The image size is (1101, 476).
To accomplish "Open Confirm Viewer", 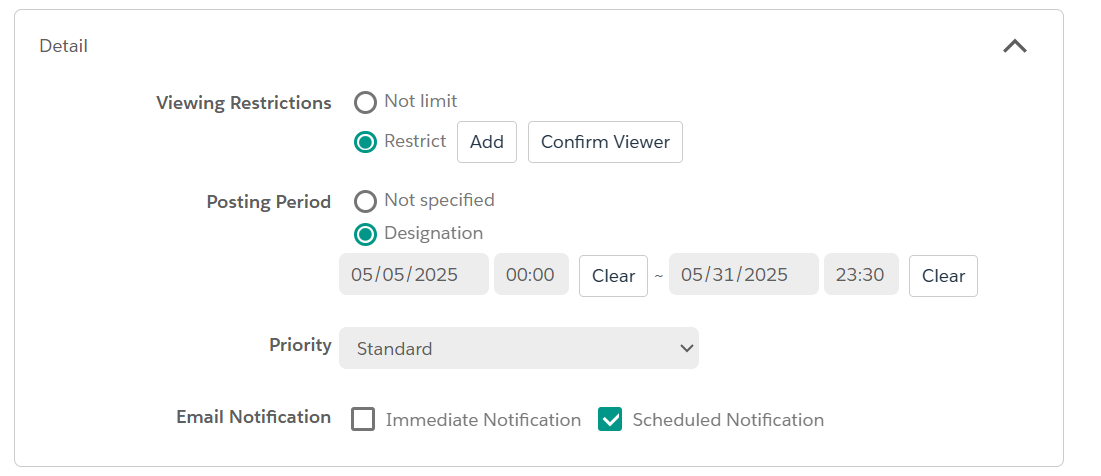I will pyautogui.click(x=605, y=142).
